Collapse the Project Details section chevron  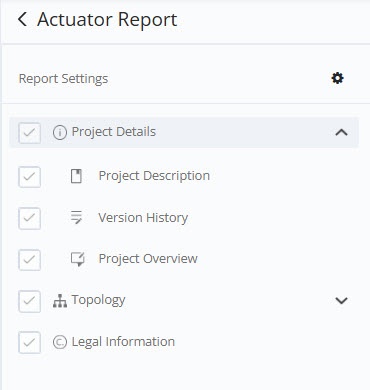pyautogui.click(x=341, y=133)
